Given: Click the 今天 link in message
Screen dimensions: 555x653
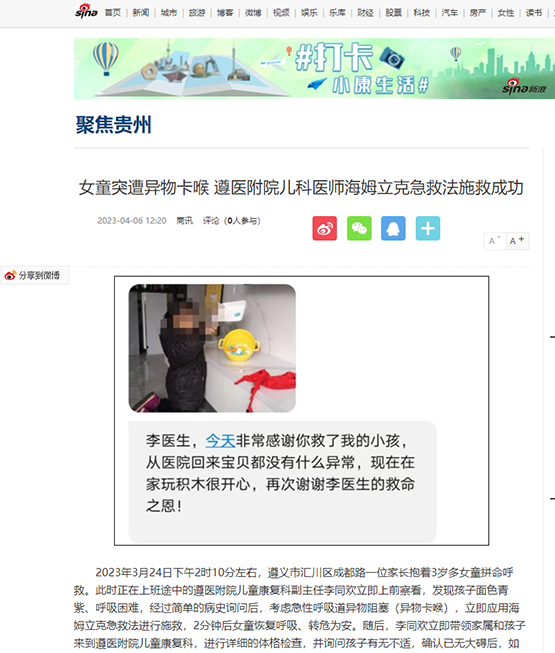Looking at the screenshot, I should coord(220,441).
